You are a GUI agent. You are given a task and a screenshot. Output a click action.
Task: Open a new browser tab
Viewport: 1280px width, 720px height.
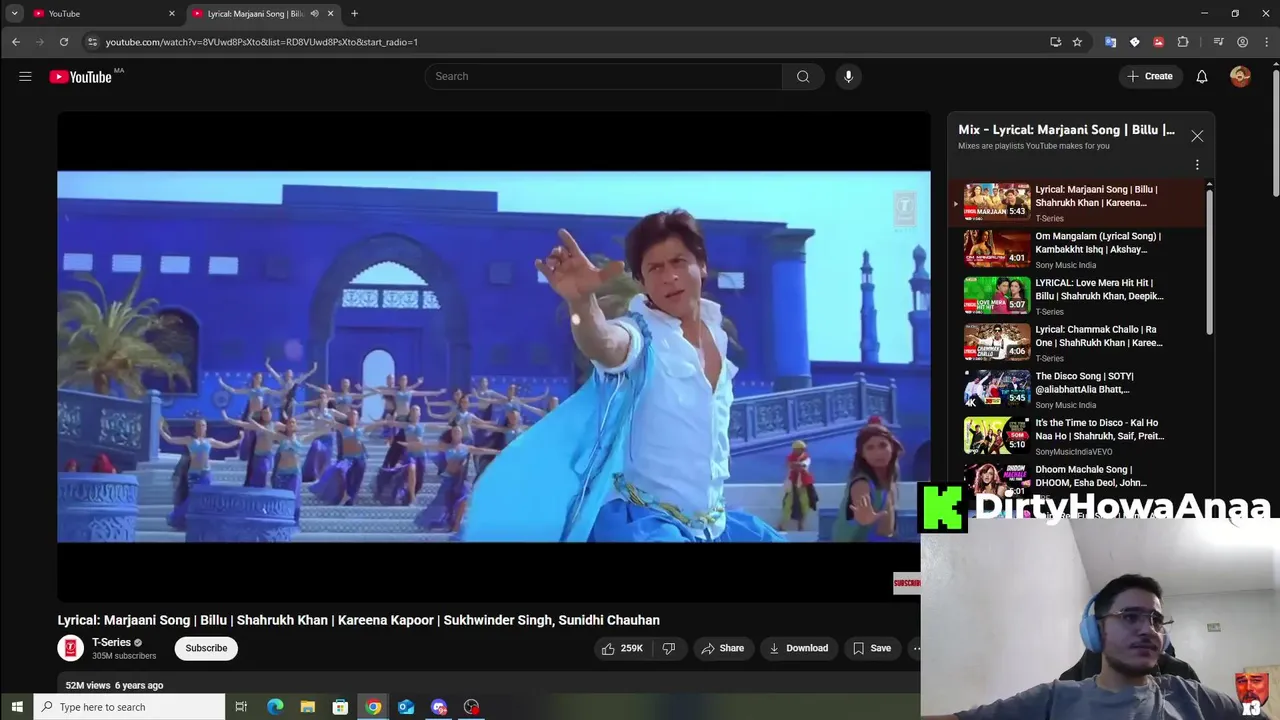[354, 13]
